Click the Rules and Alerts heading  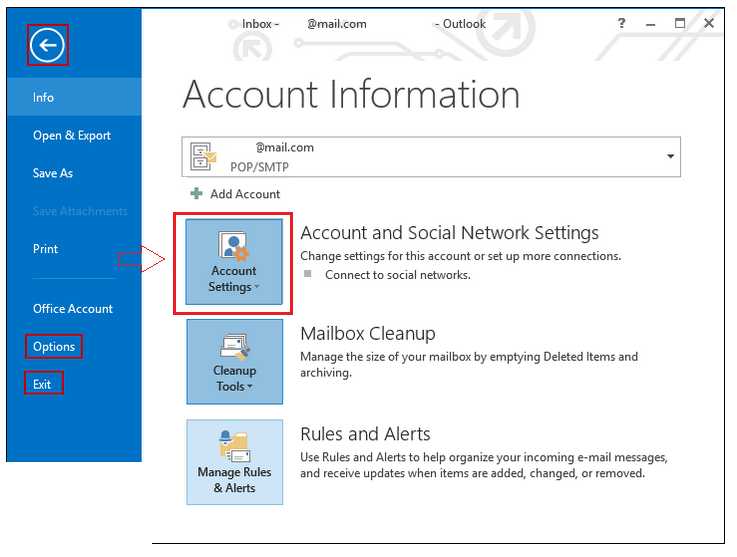pos(365,434)
